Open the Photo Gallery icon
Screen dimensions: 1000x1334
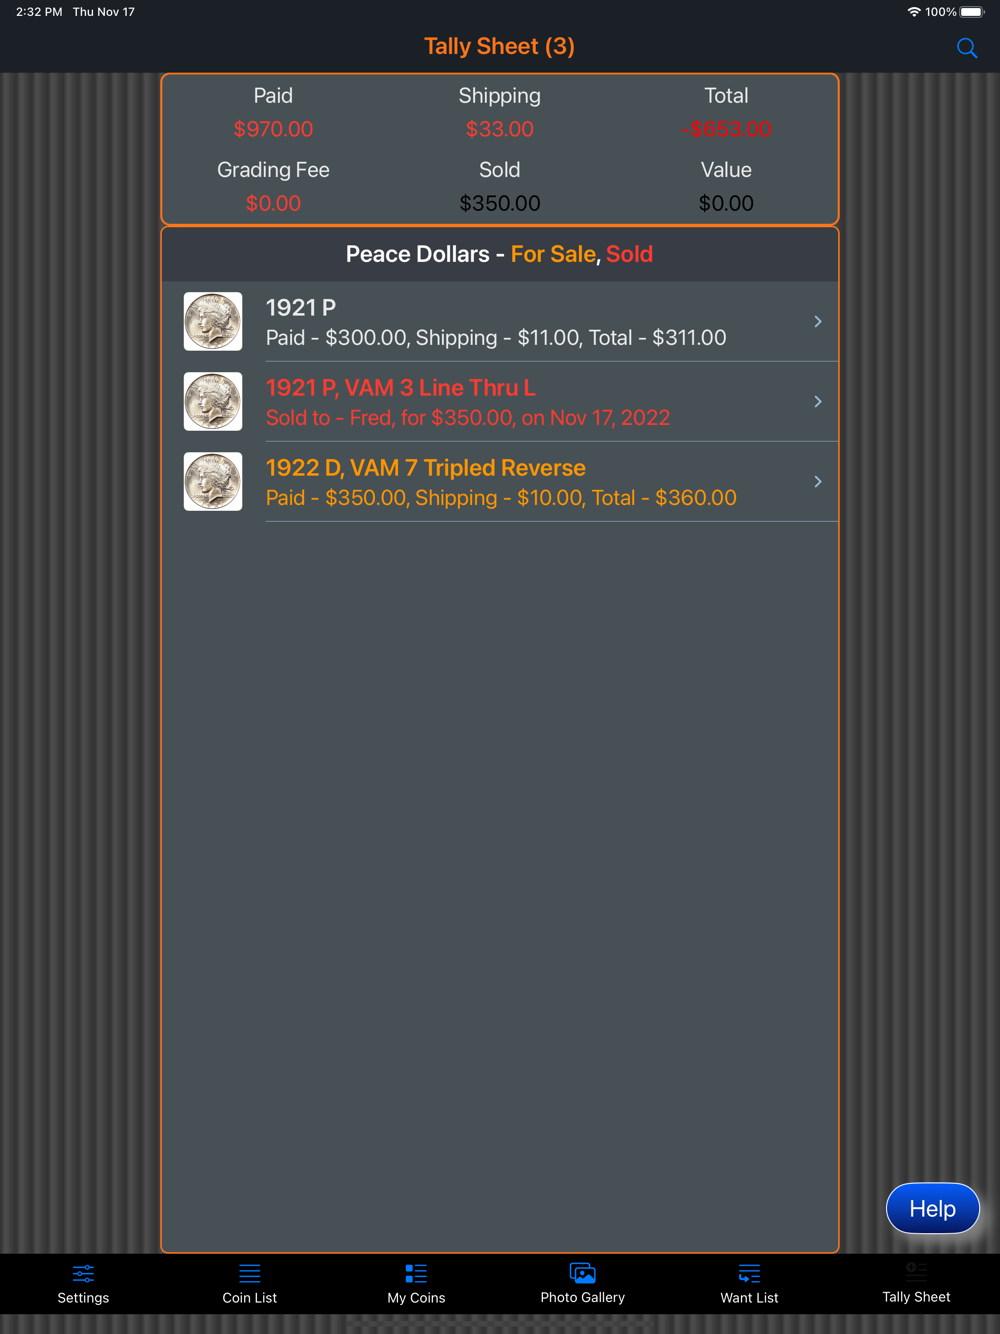582,1273
